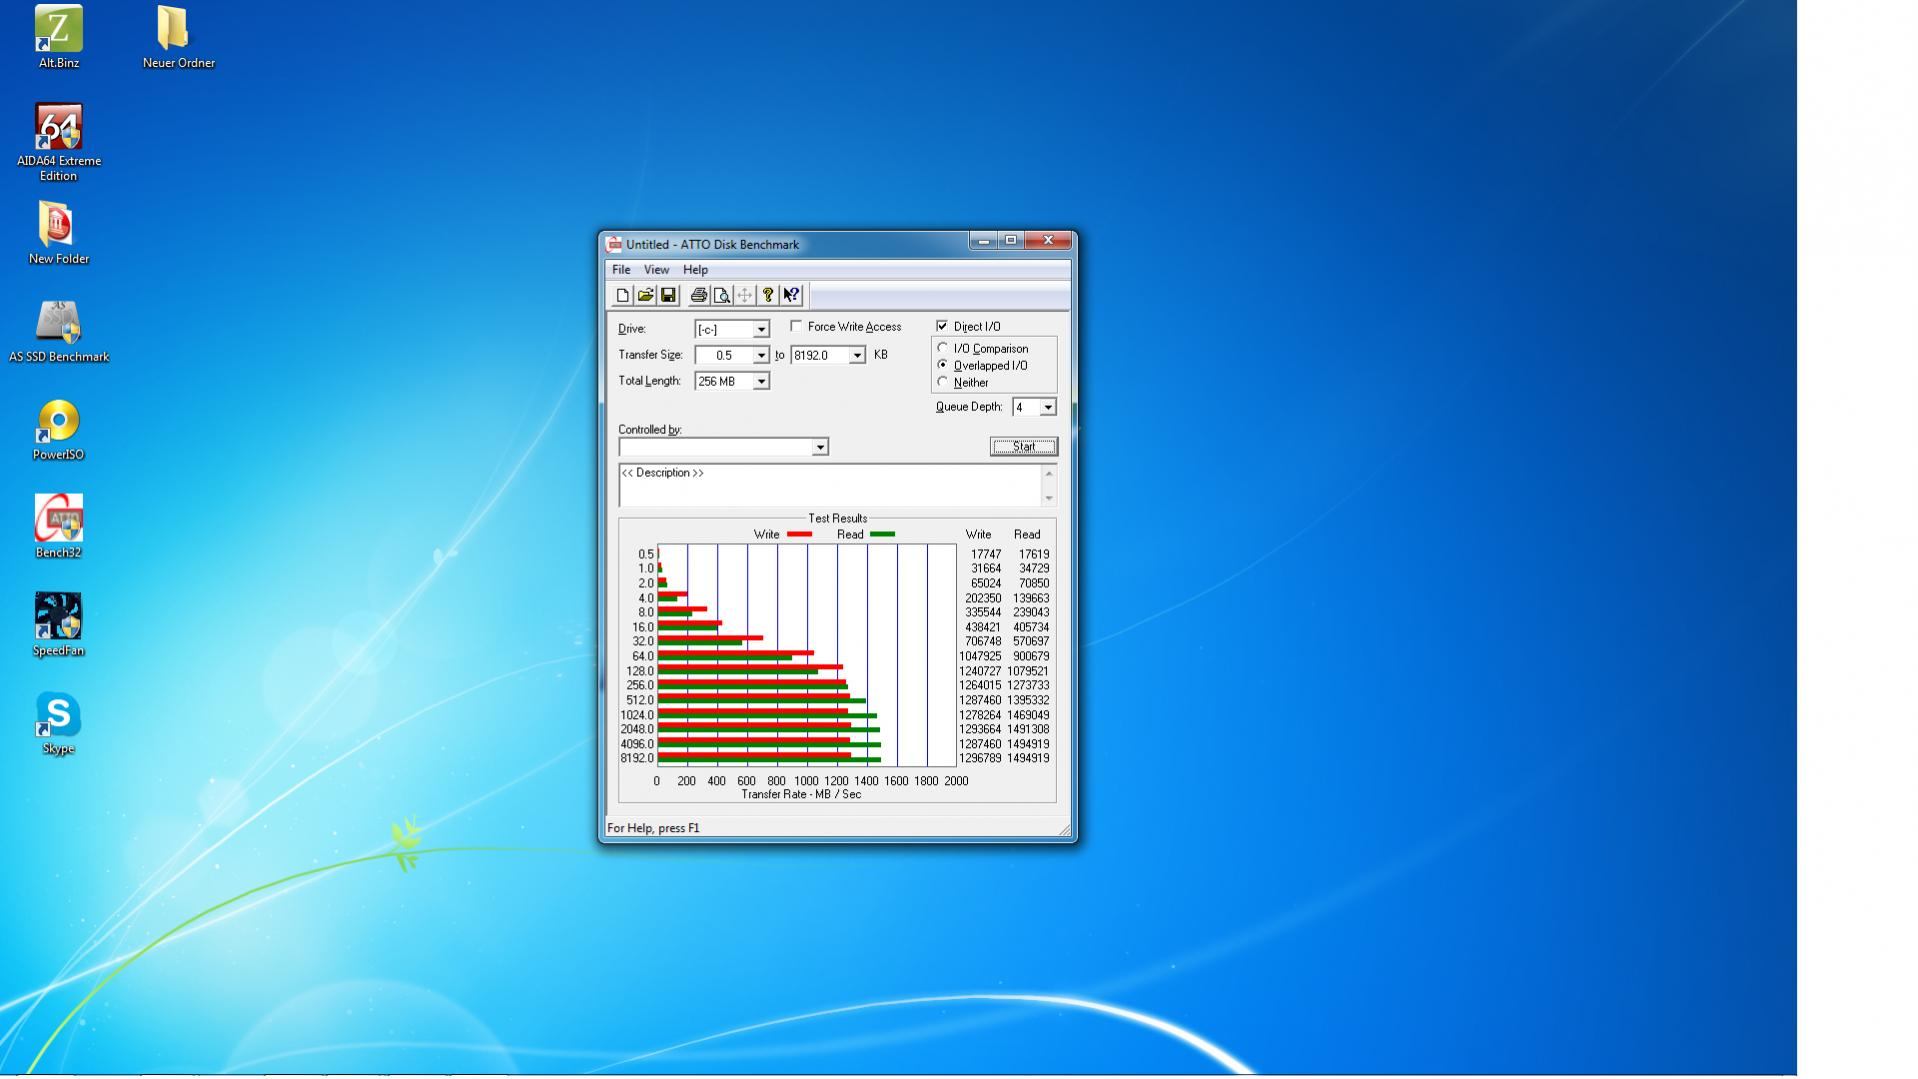This screenshot has height=1079, width=1918.
Task: Click the 16.0 row write value 438421
Action: click(x=983, y=627)
